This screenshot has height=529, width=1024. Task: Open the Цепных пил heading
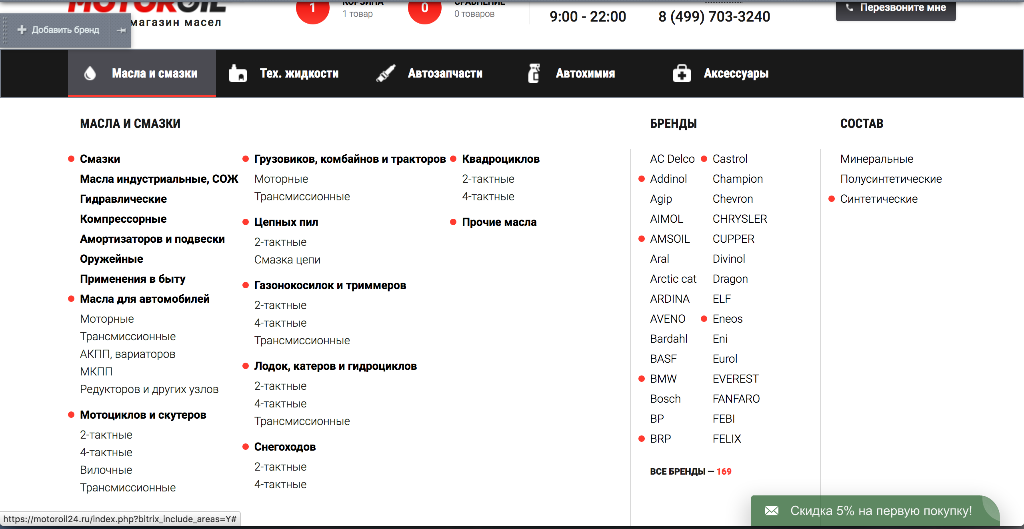[286, 223]
